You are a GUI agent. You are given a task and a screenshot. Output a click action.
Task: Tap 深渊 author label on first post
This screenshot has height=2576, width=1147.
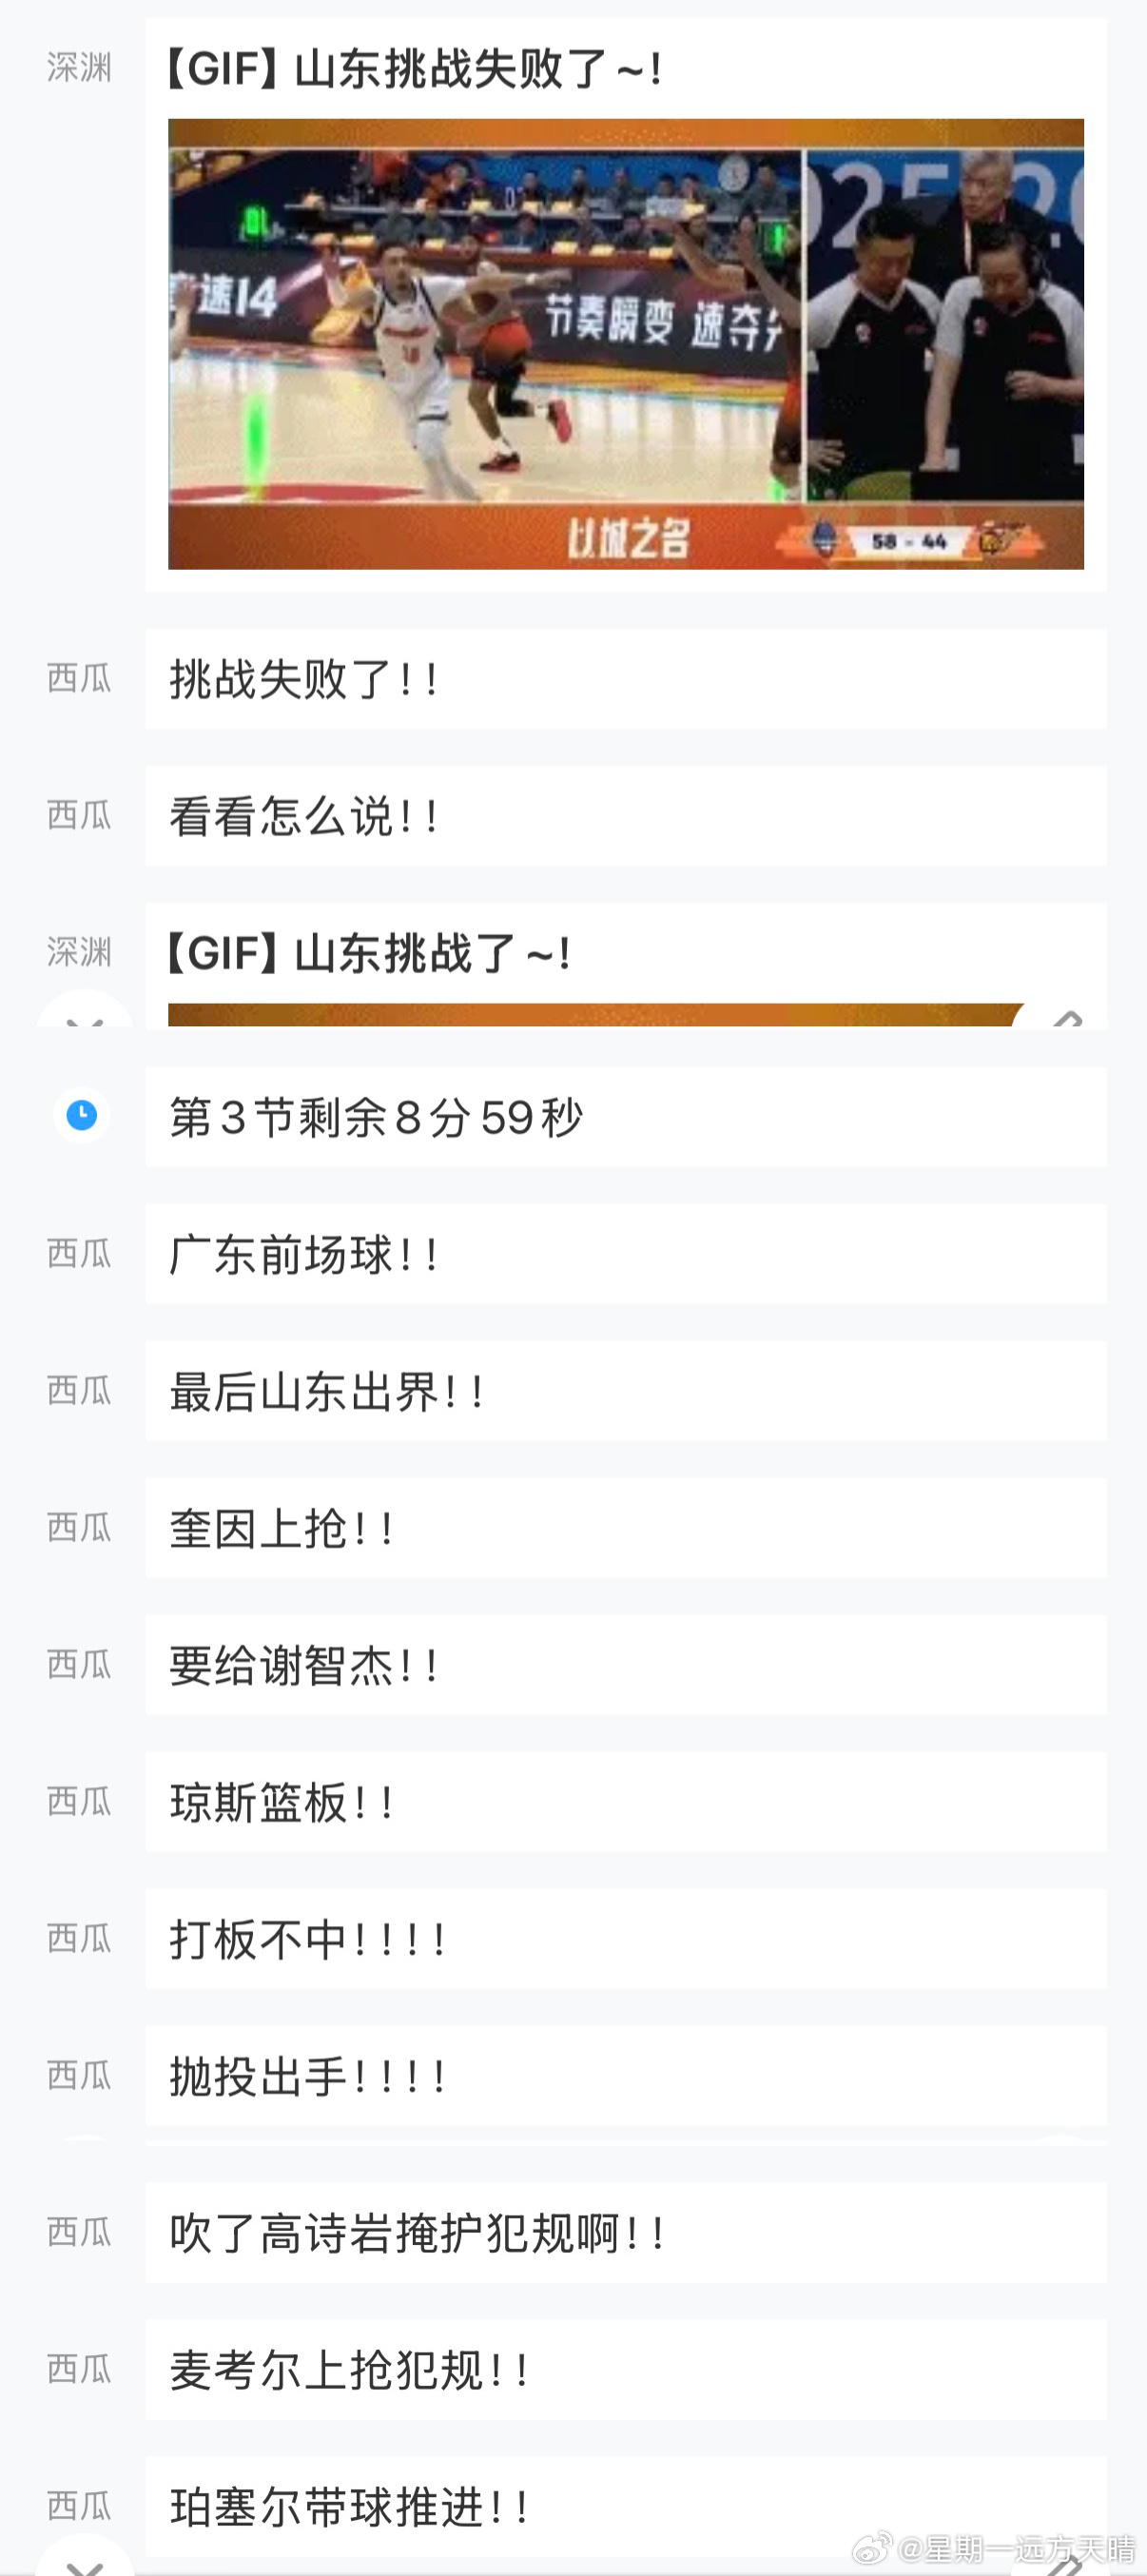tap(79, 67)
